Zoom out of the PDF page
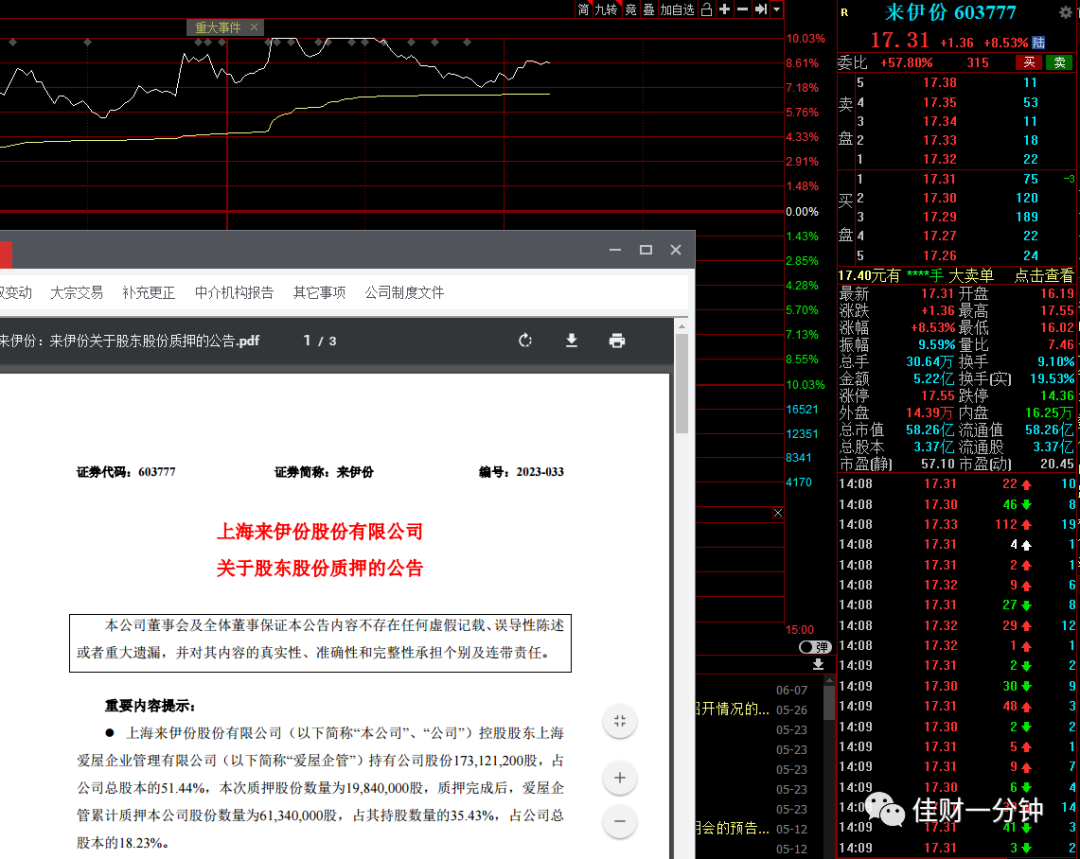Viewport: 1080px width, 859px height. [619, 821]
